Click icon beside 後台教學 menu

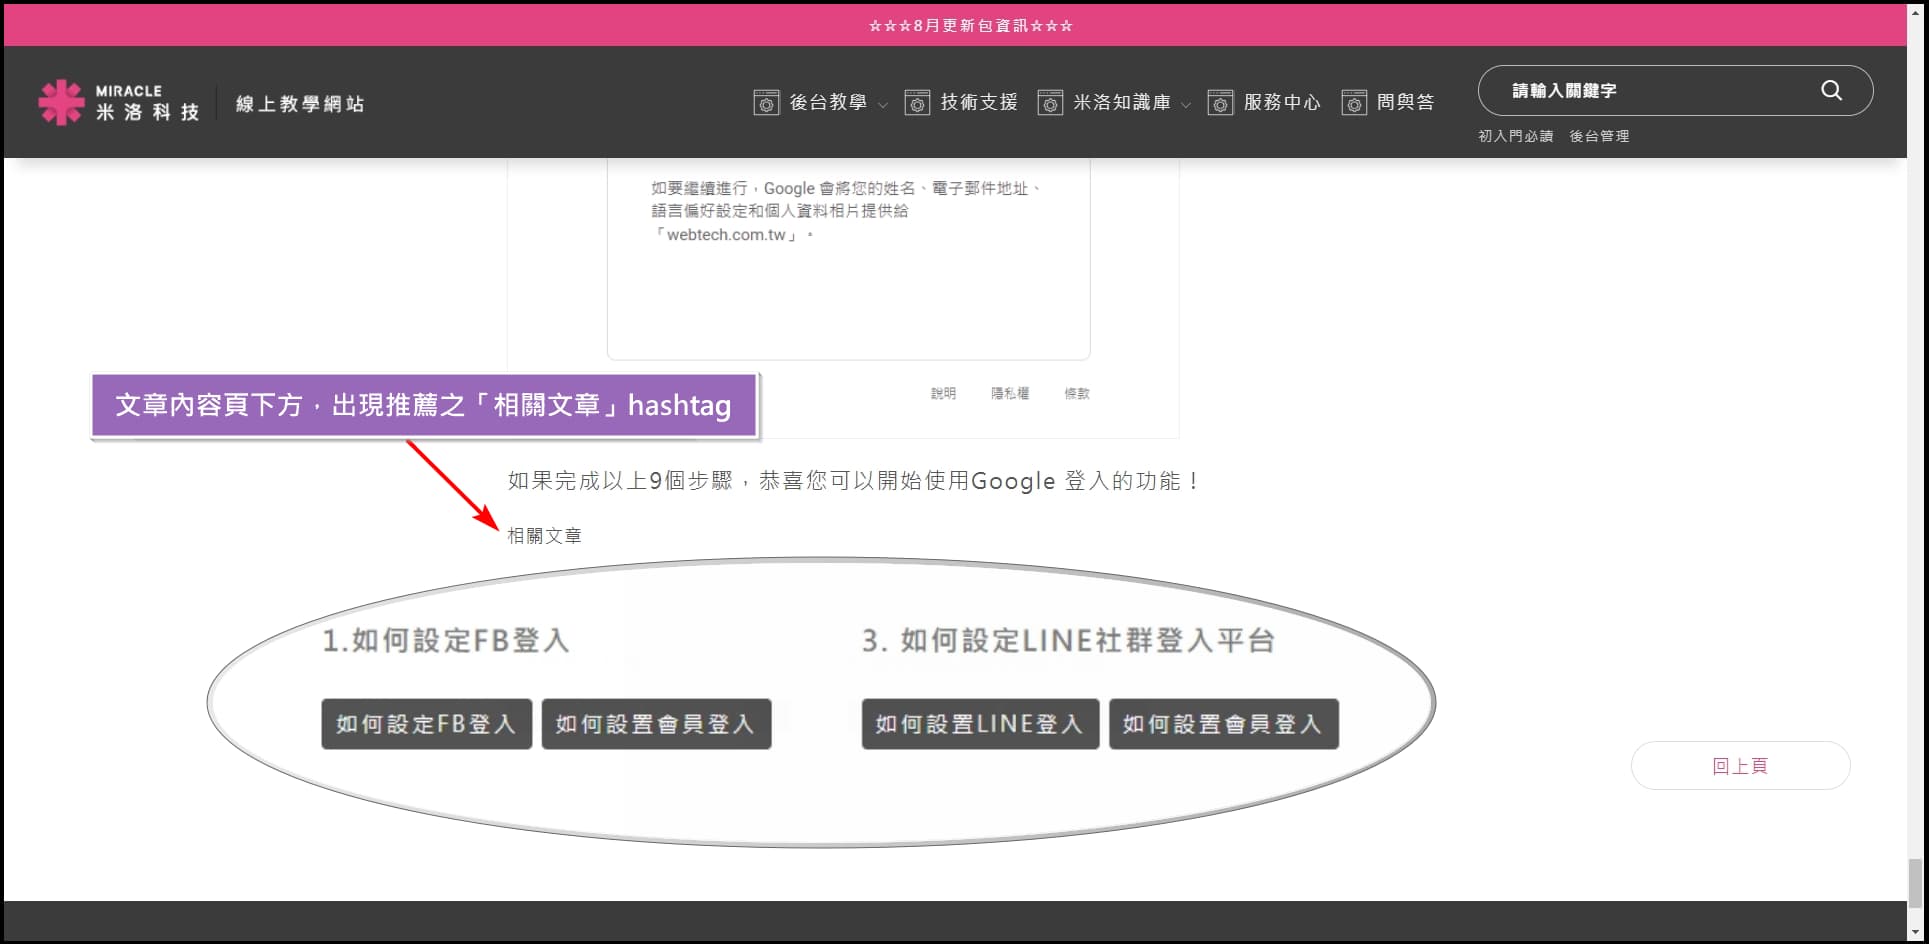[x=766, y=102]
